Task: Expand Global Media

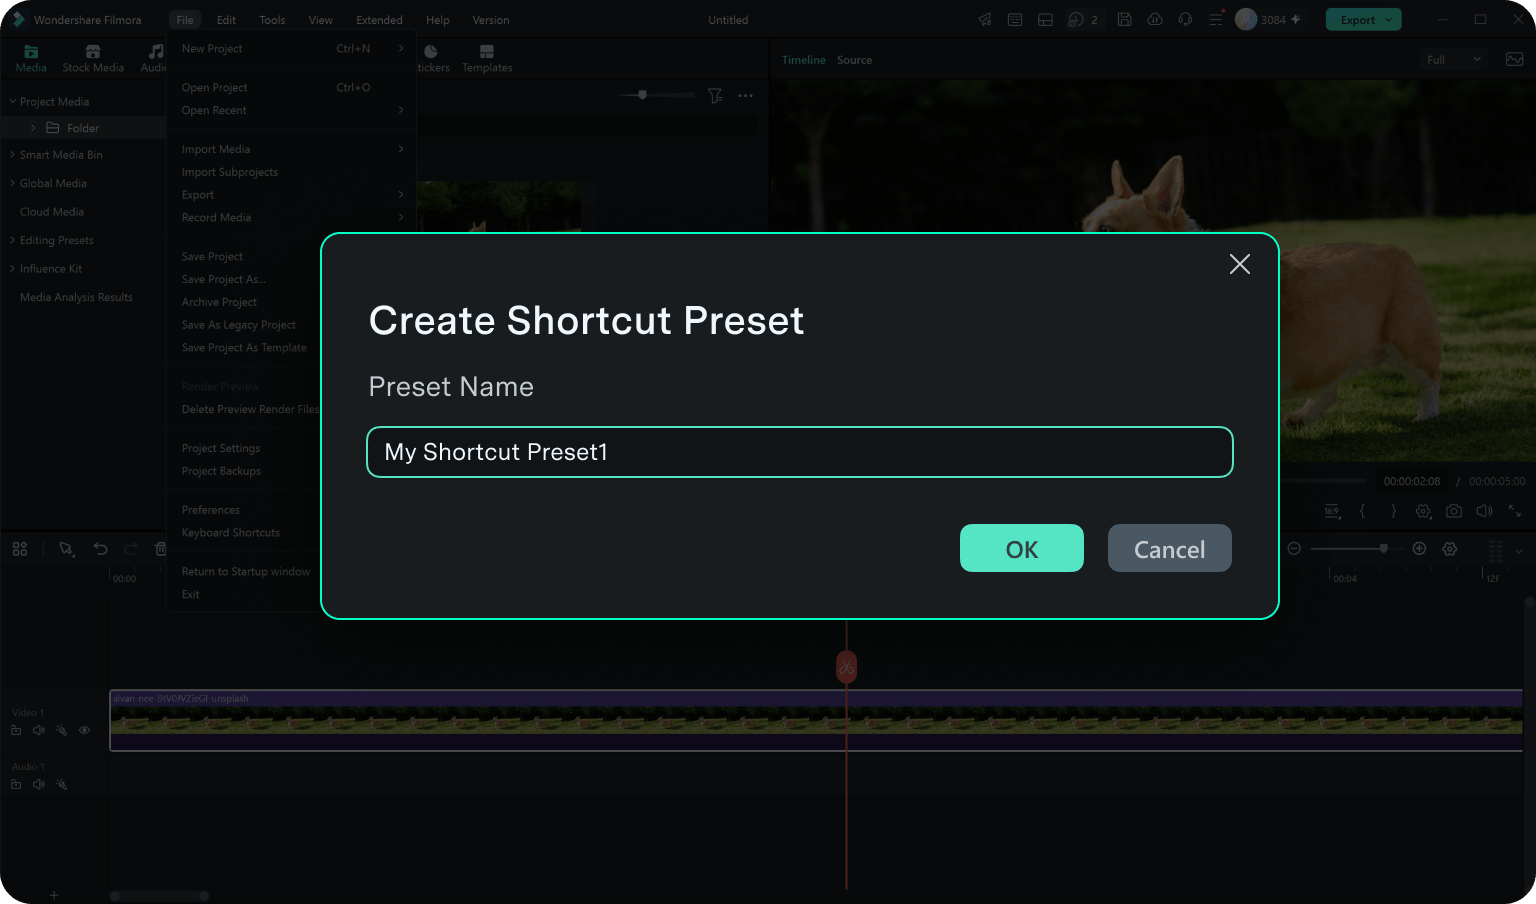Action: 13,183
